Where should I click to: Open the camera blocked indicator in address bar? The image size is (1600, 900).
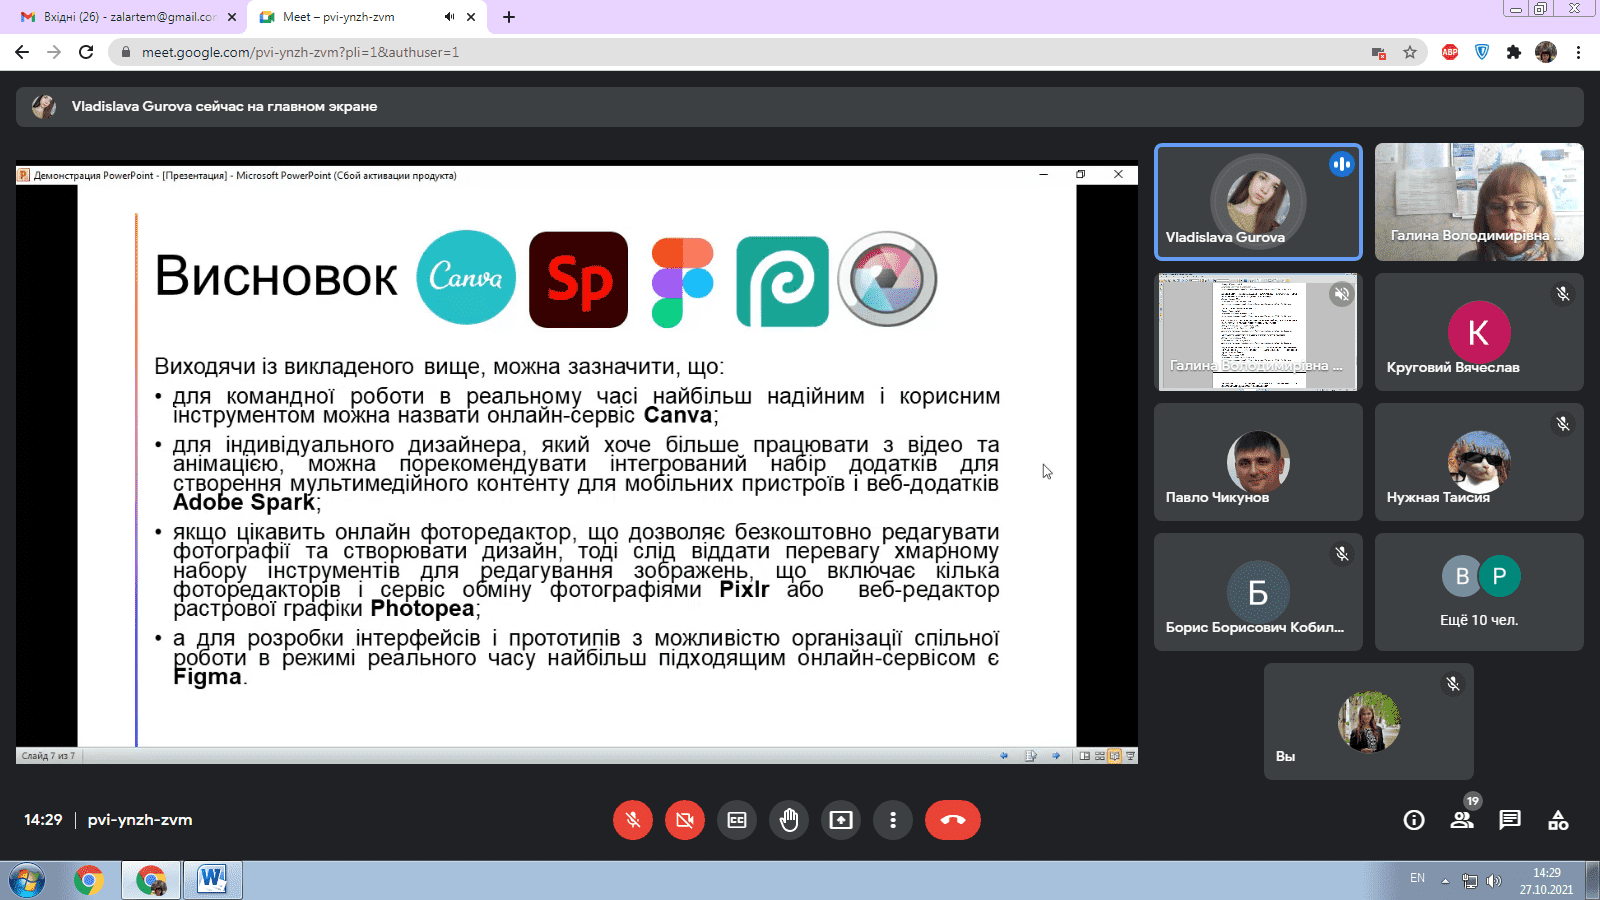click(x=1378, y=52)
